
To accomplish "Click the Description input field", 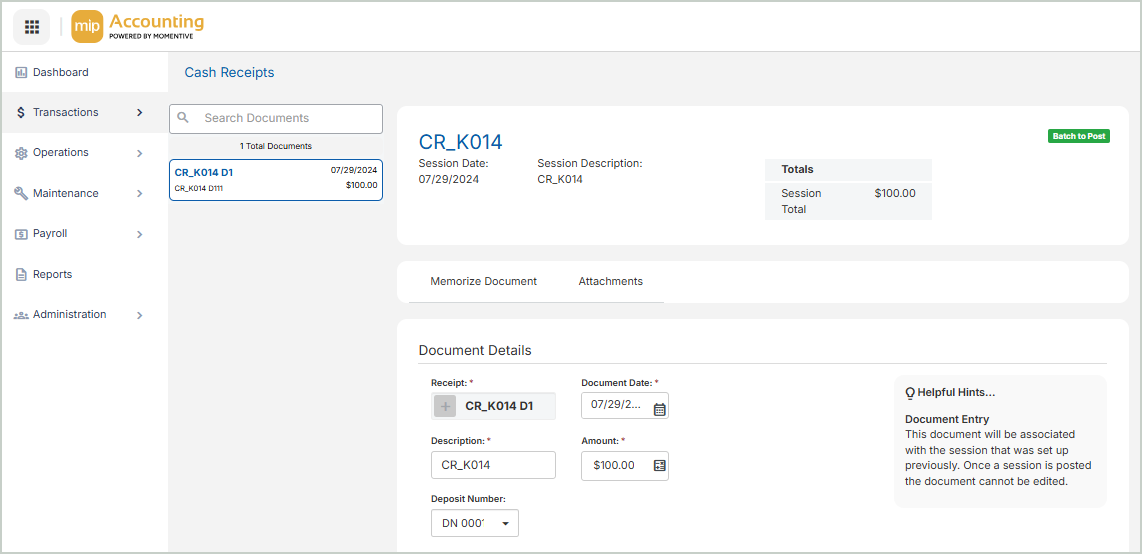I will click(x=493, y=465).
